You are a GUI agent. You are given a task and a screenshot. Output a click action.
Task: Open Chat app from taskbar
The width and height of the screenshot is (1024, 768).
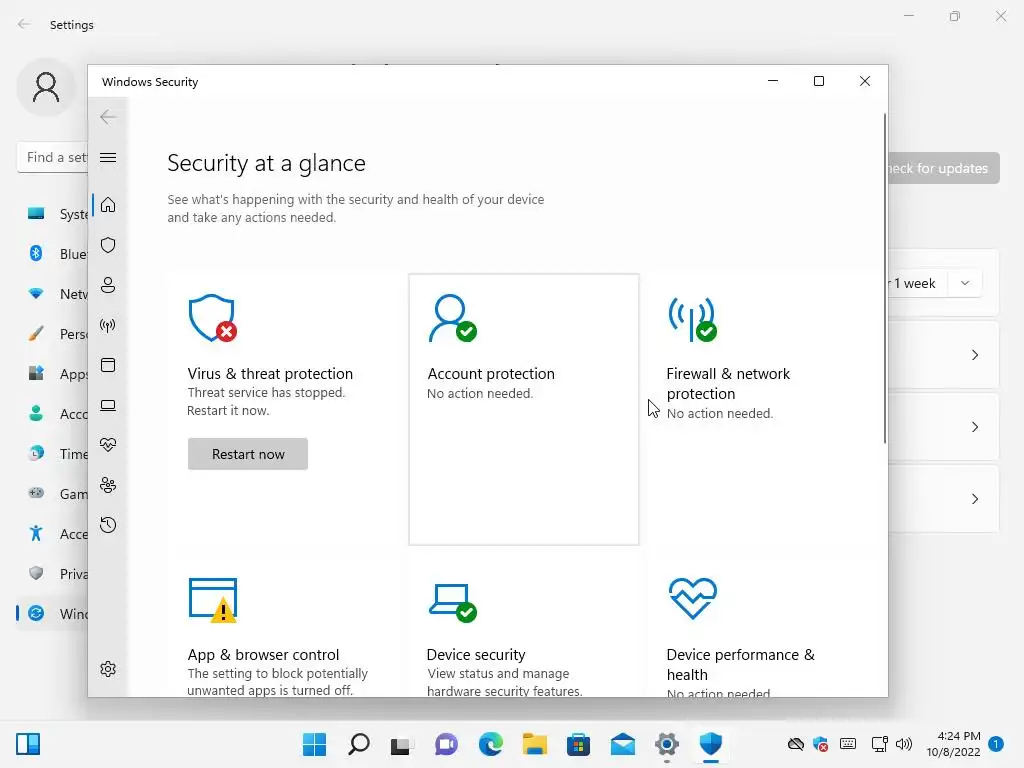(447, 744)
